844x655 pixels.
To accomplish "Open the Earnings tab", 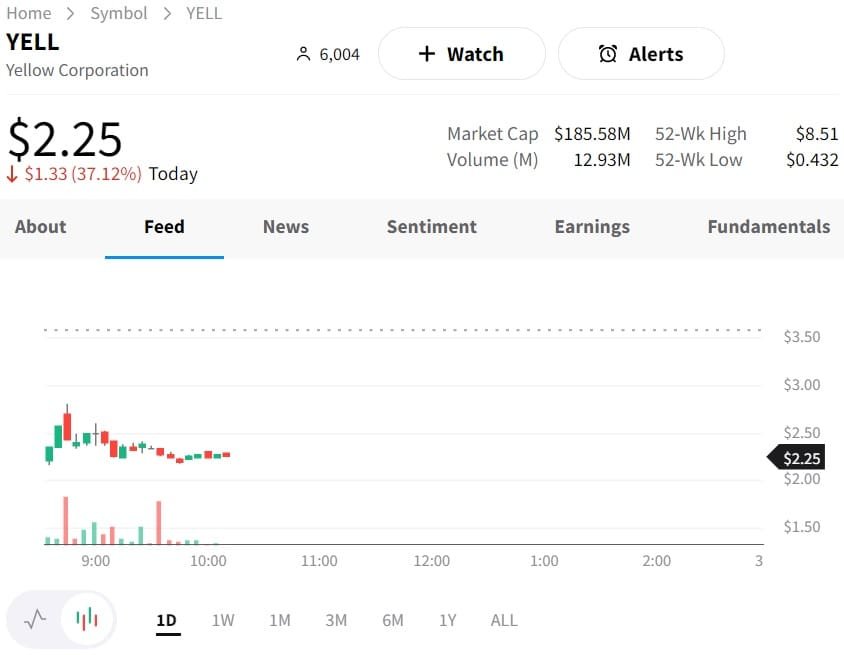I will [x=592, y=227].
